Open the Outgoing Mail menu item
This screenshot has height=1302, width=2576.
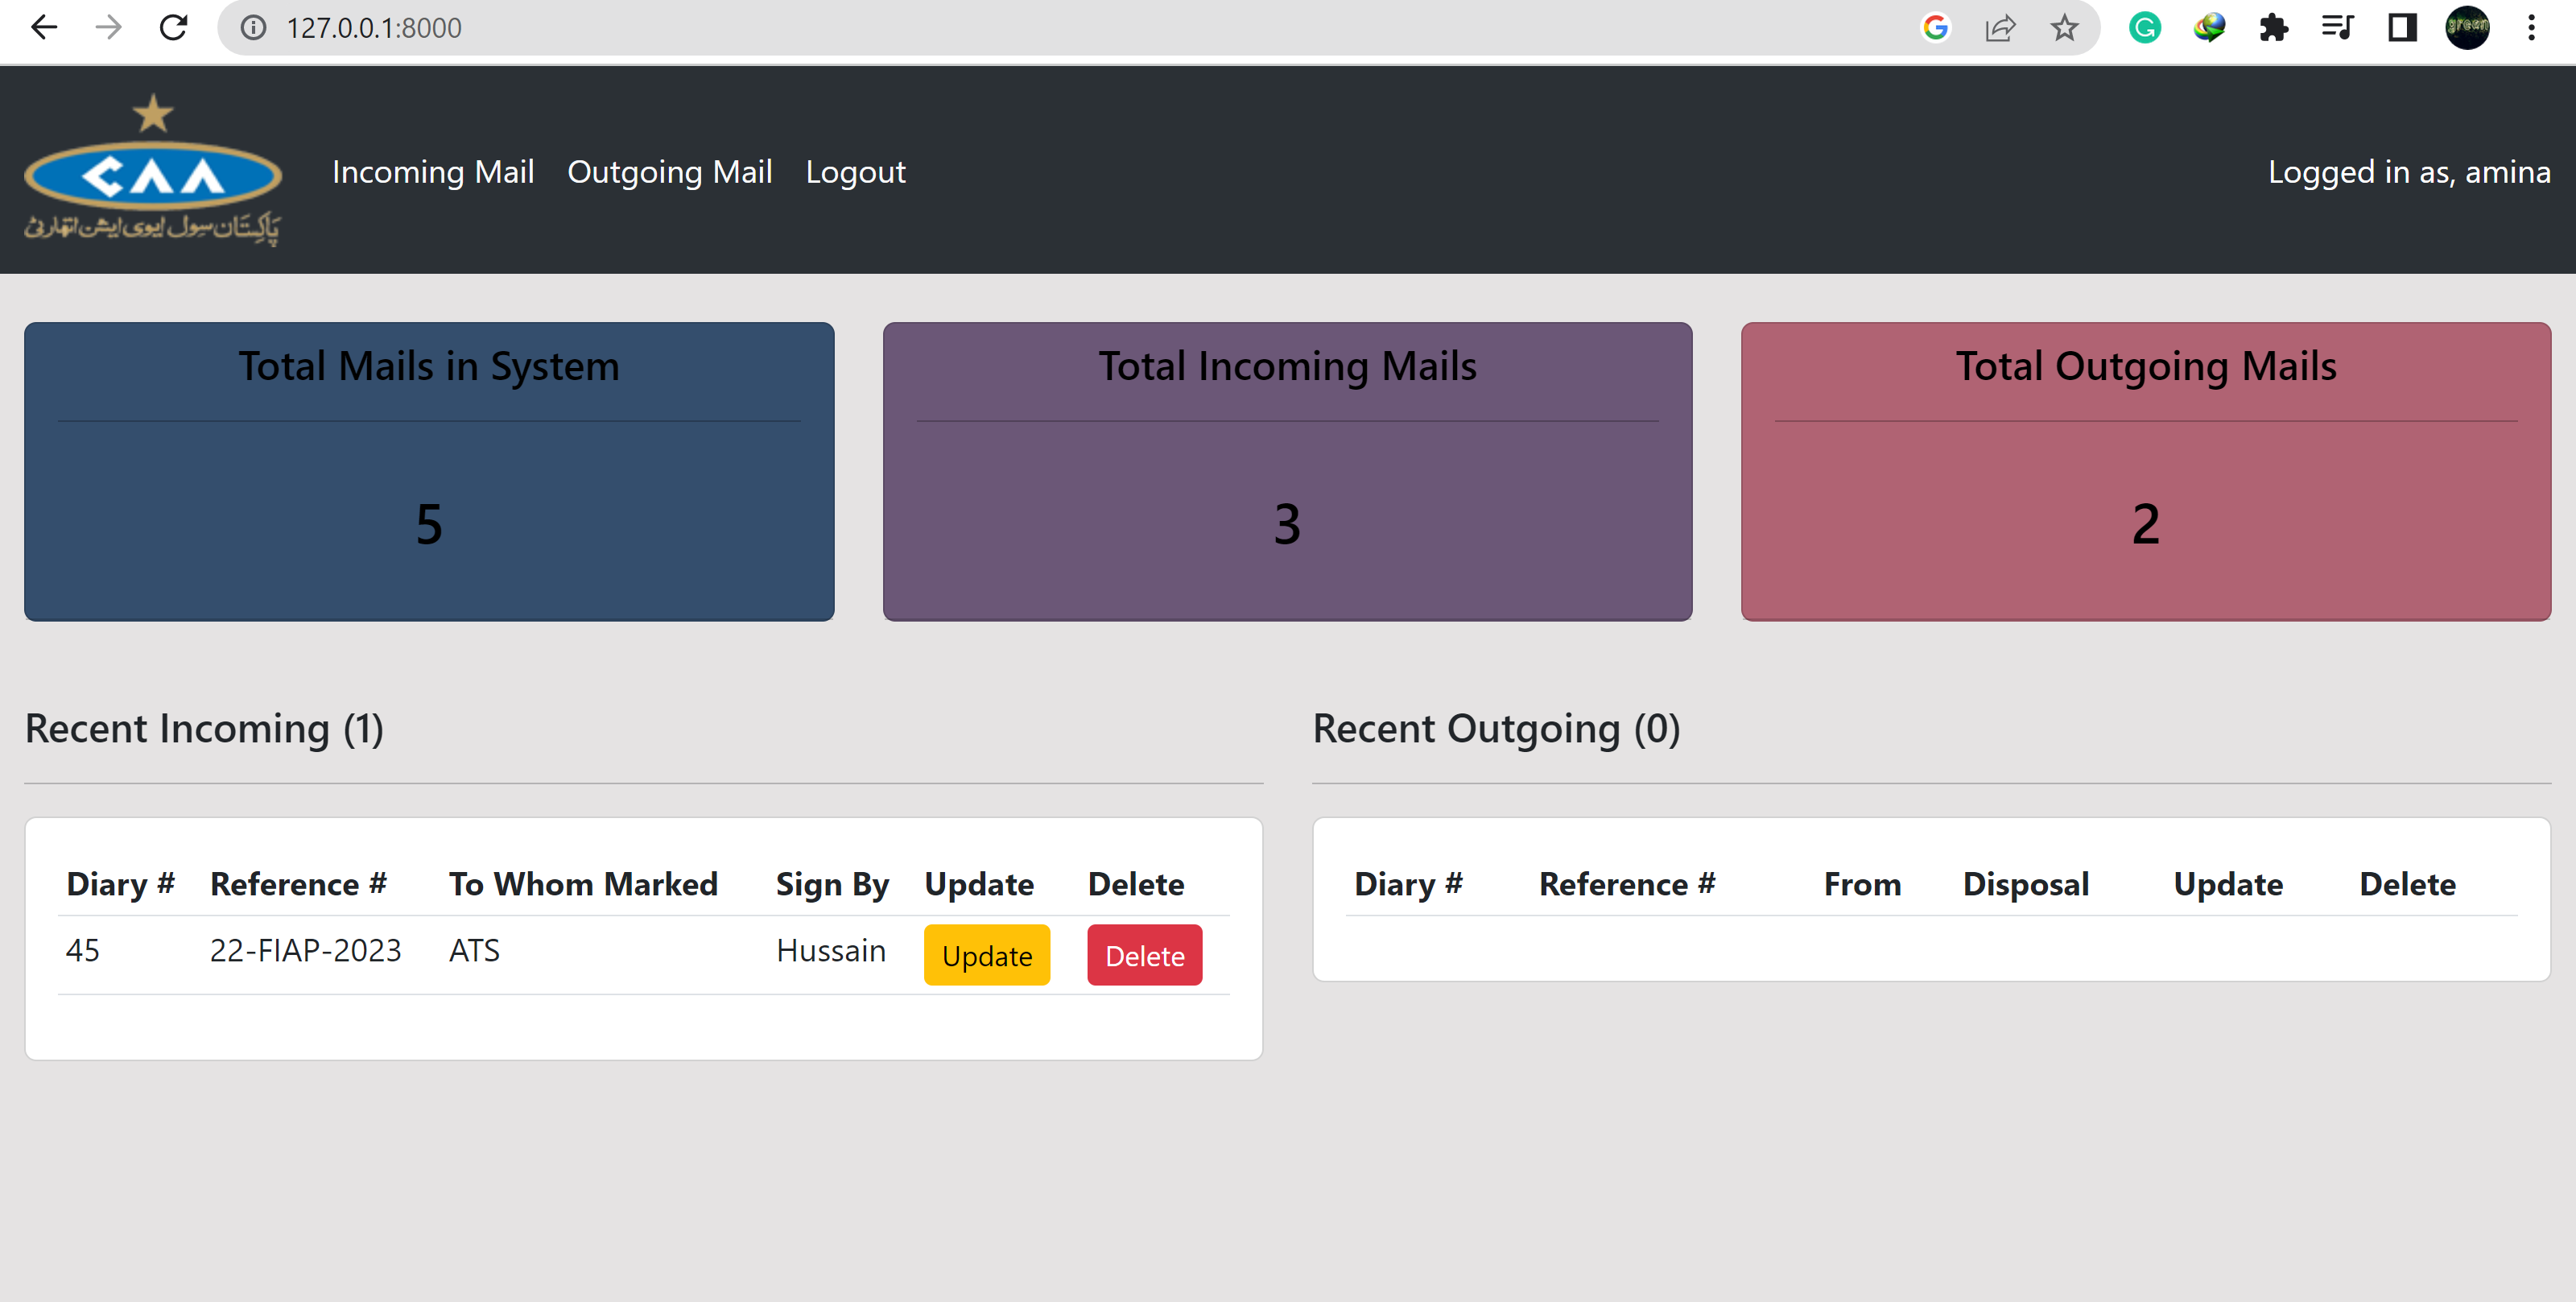coord(670,171)
